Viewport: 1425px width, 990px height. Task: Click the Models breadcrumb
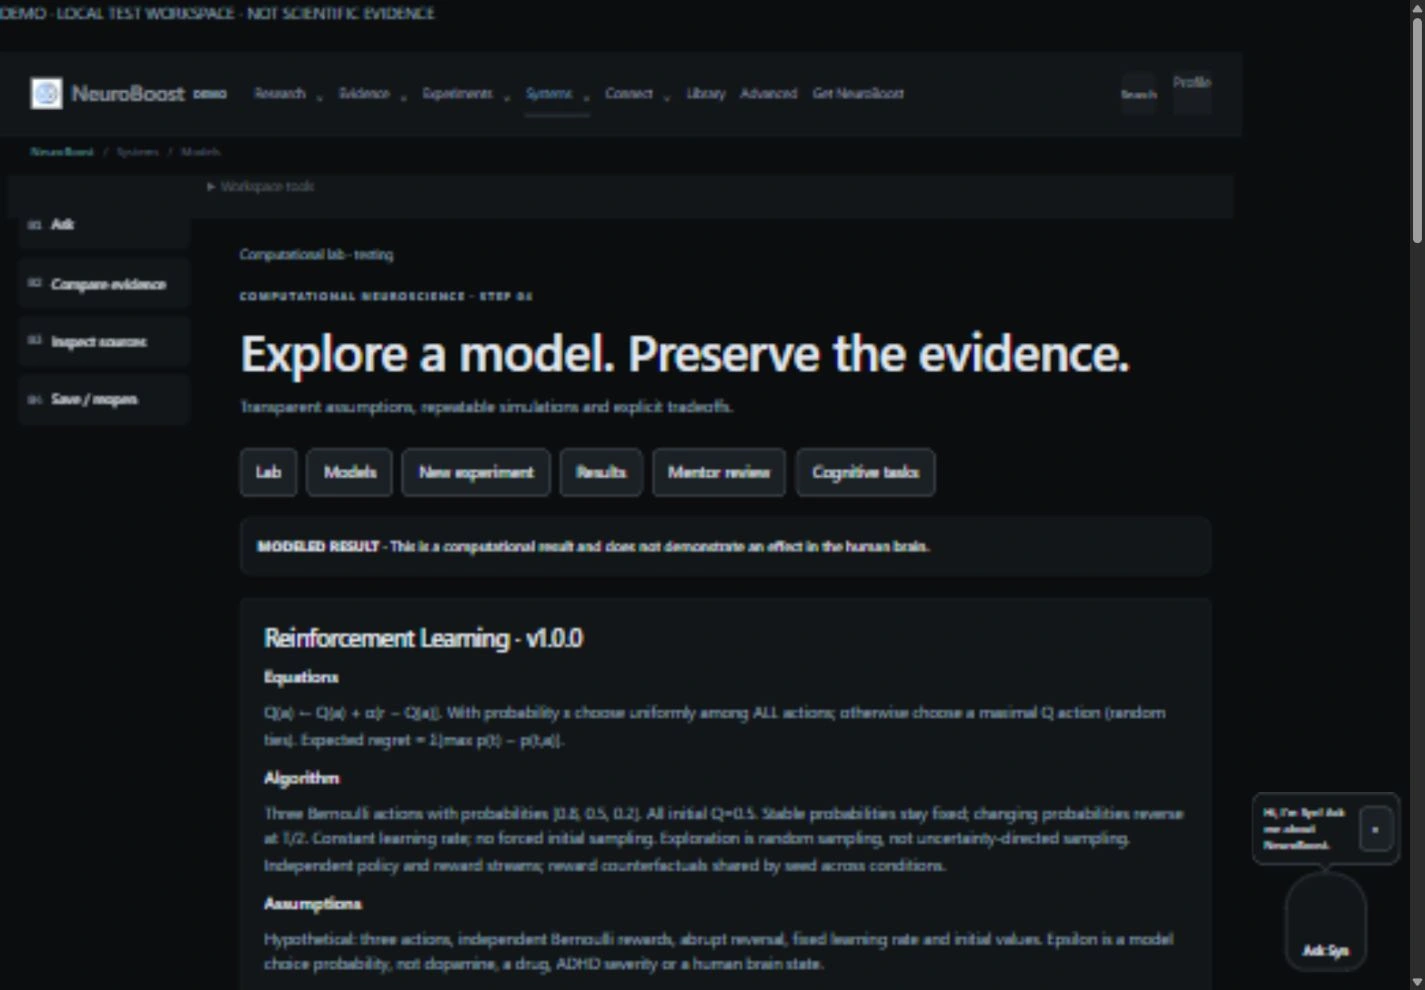coord(201,152)
